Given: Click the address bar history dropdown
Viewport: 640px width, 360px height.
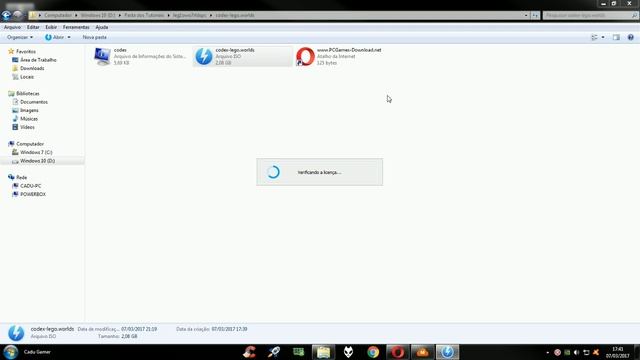Looking at the screenshot, I should click(x=526, y=15).
